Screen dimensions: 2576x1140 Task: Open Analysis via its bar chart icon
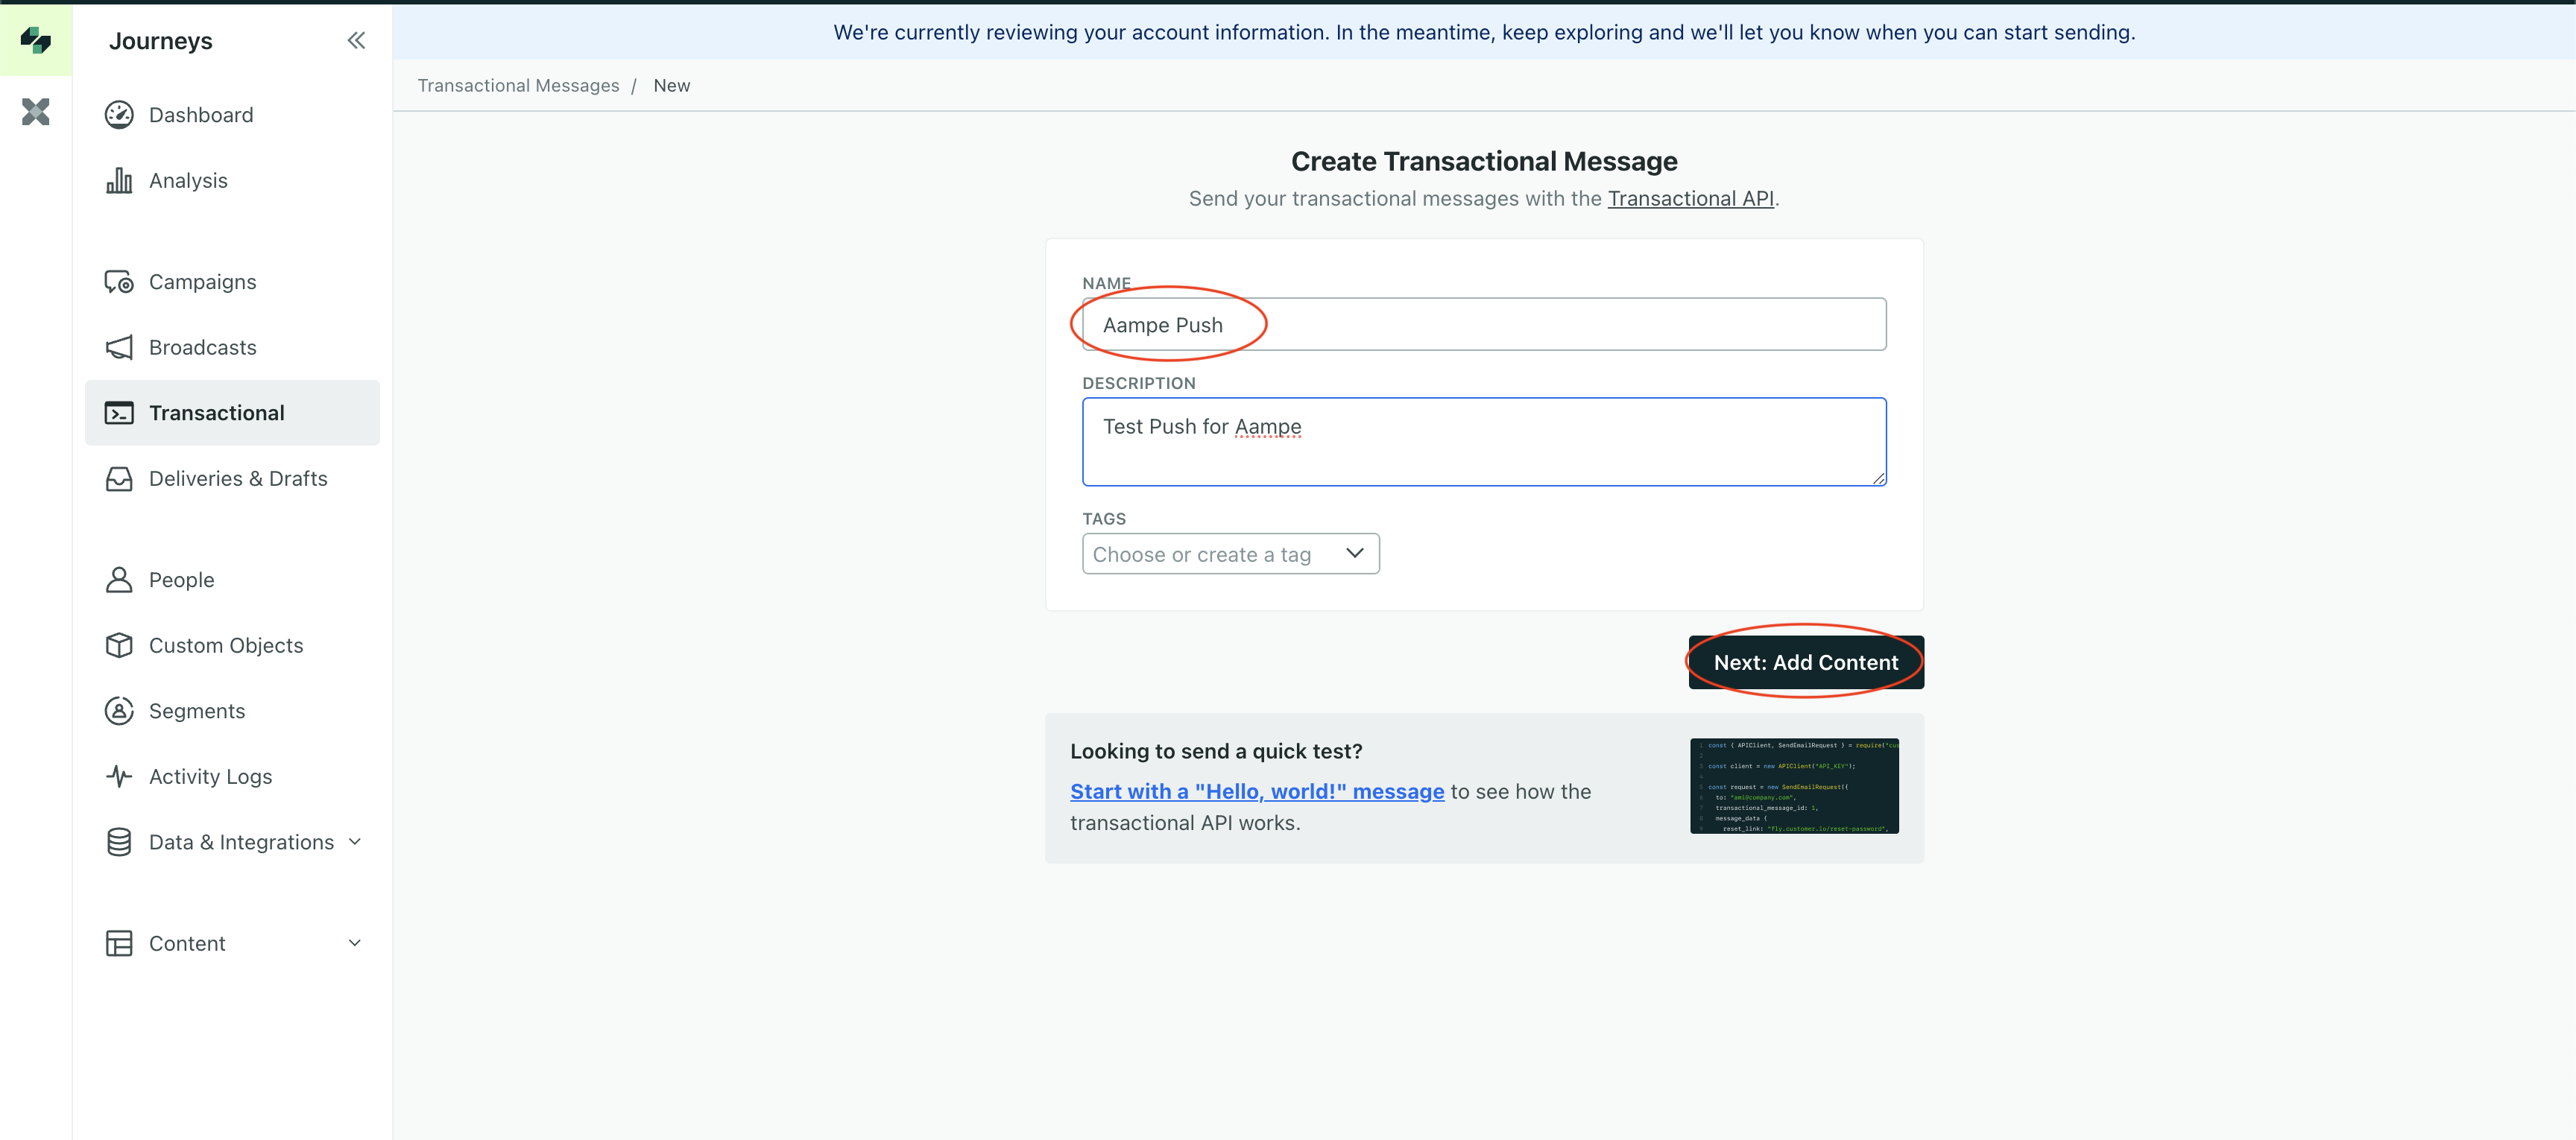tap(119, 180)
